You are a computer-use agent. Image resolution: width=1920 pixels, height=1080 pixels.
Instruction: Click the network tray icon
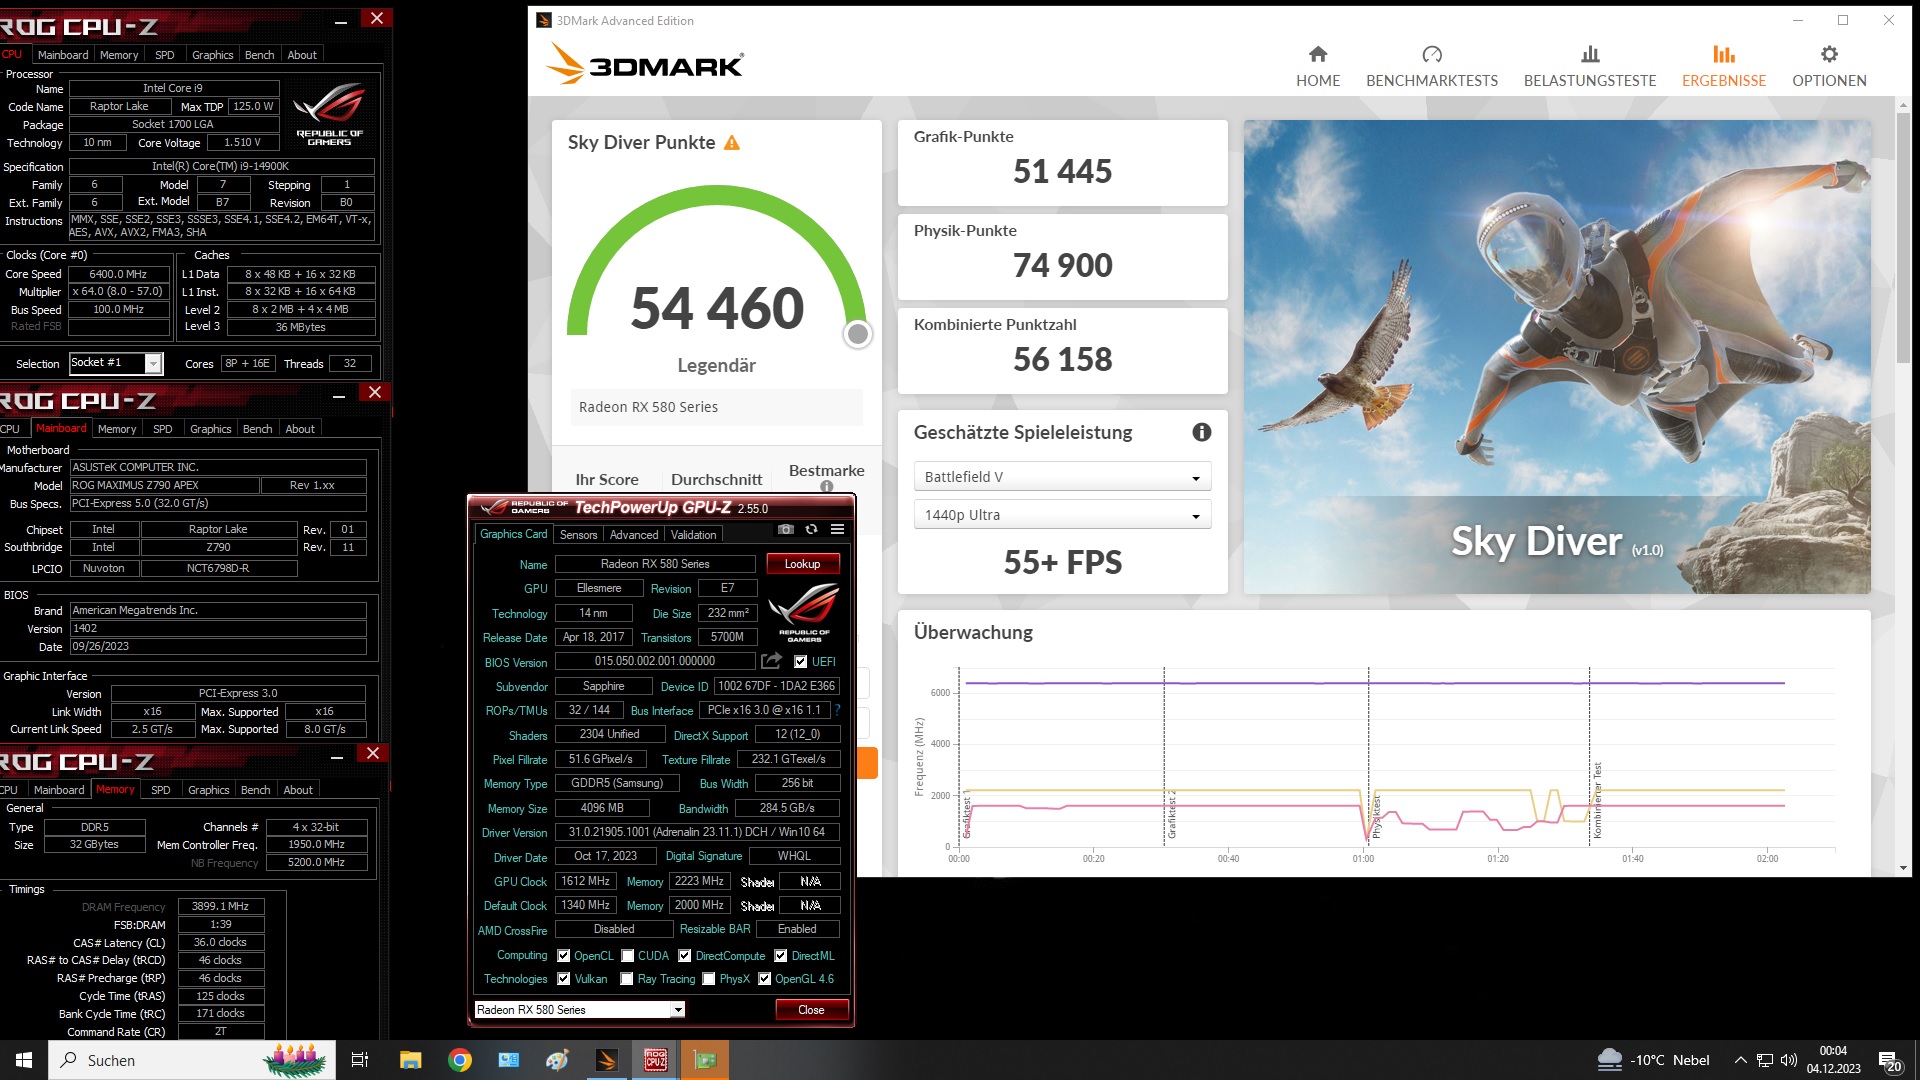pos(1765,1060)
